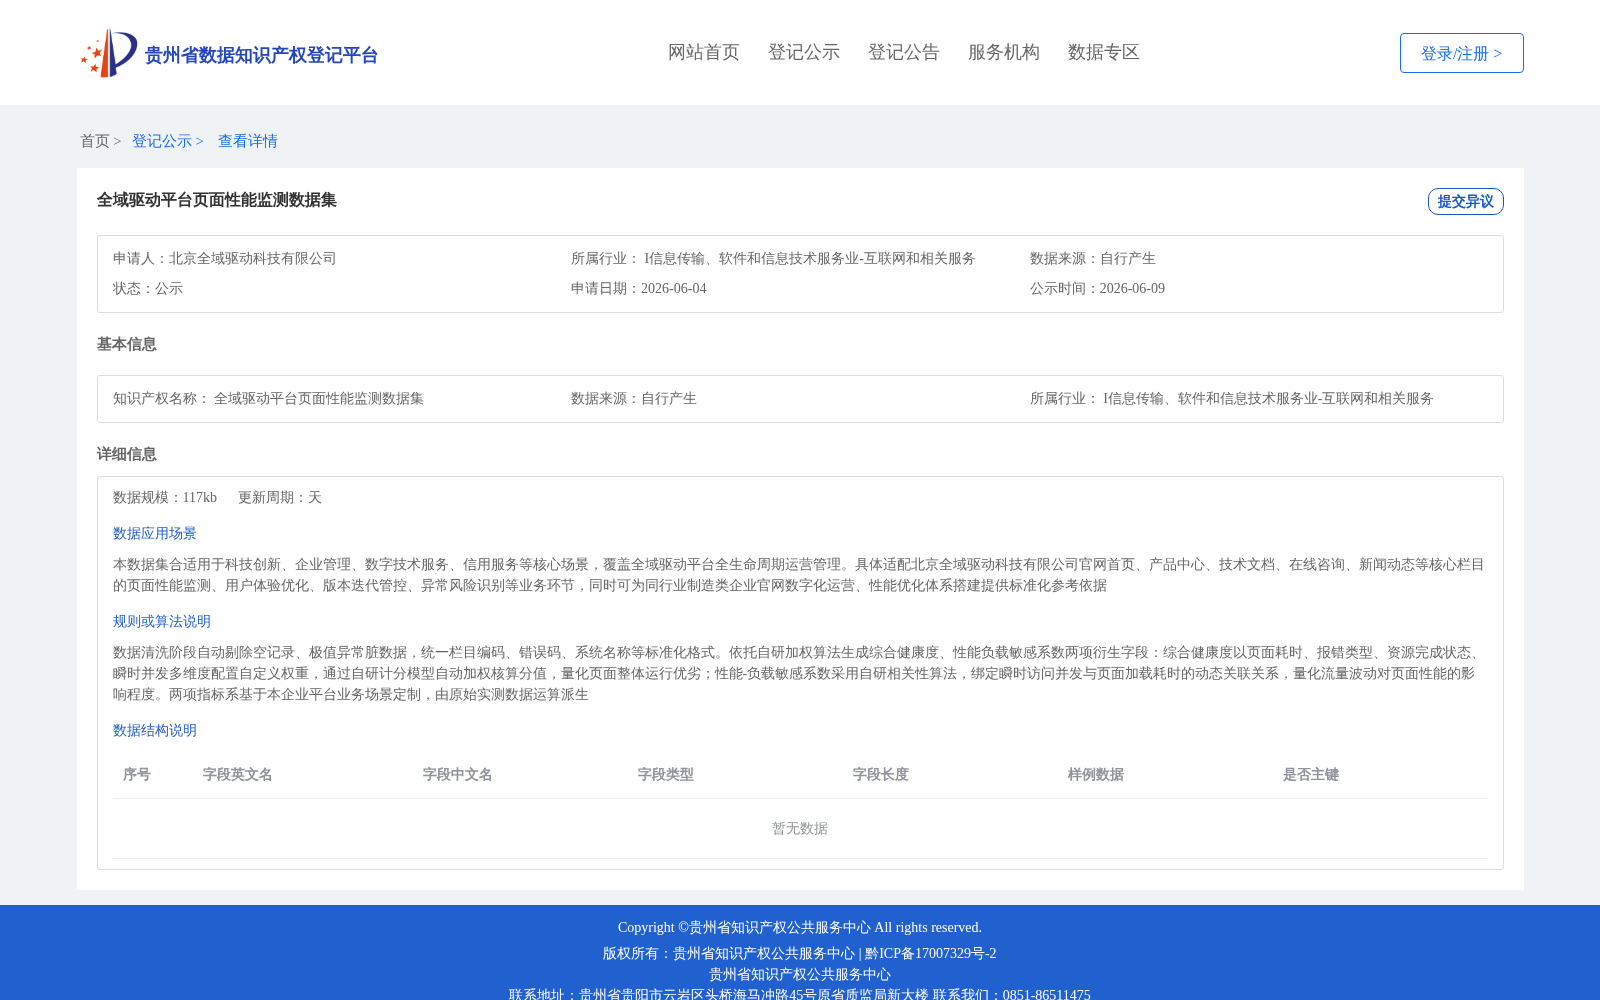Click the 基本信息 section heading
This screenshot has width=1600, height=1000.
[127, 344]
